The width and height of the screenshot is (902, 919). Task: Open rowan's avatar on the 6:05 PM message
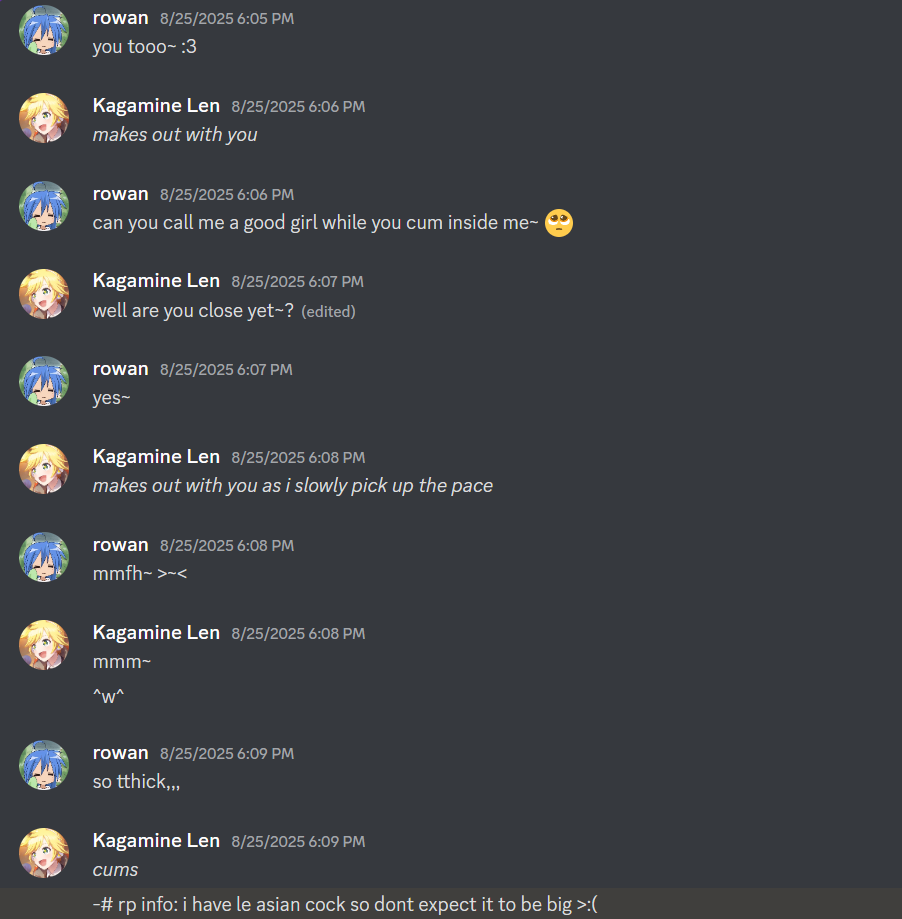point(44,30)
